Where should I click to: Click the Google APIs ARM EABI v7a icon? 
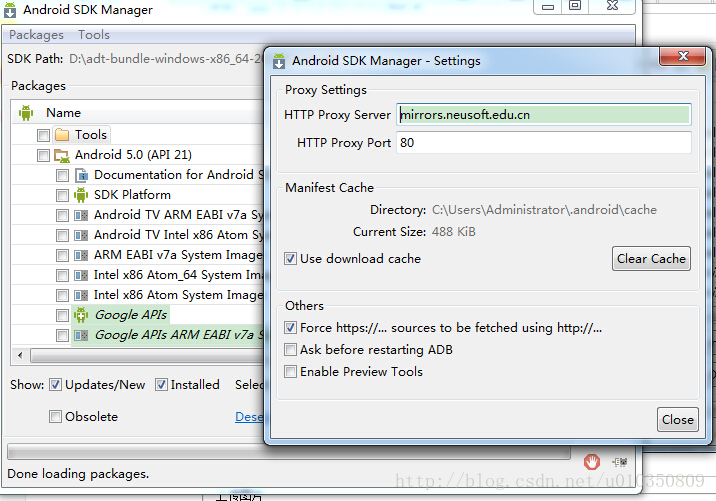[x=81, y=336]
